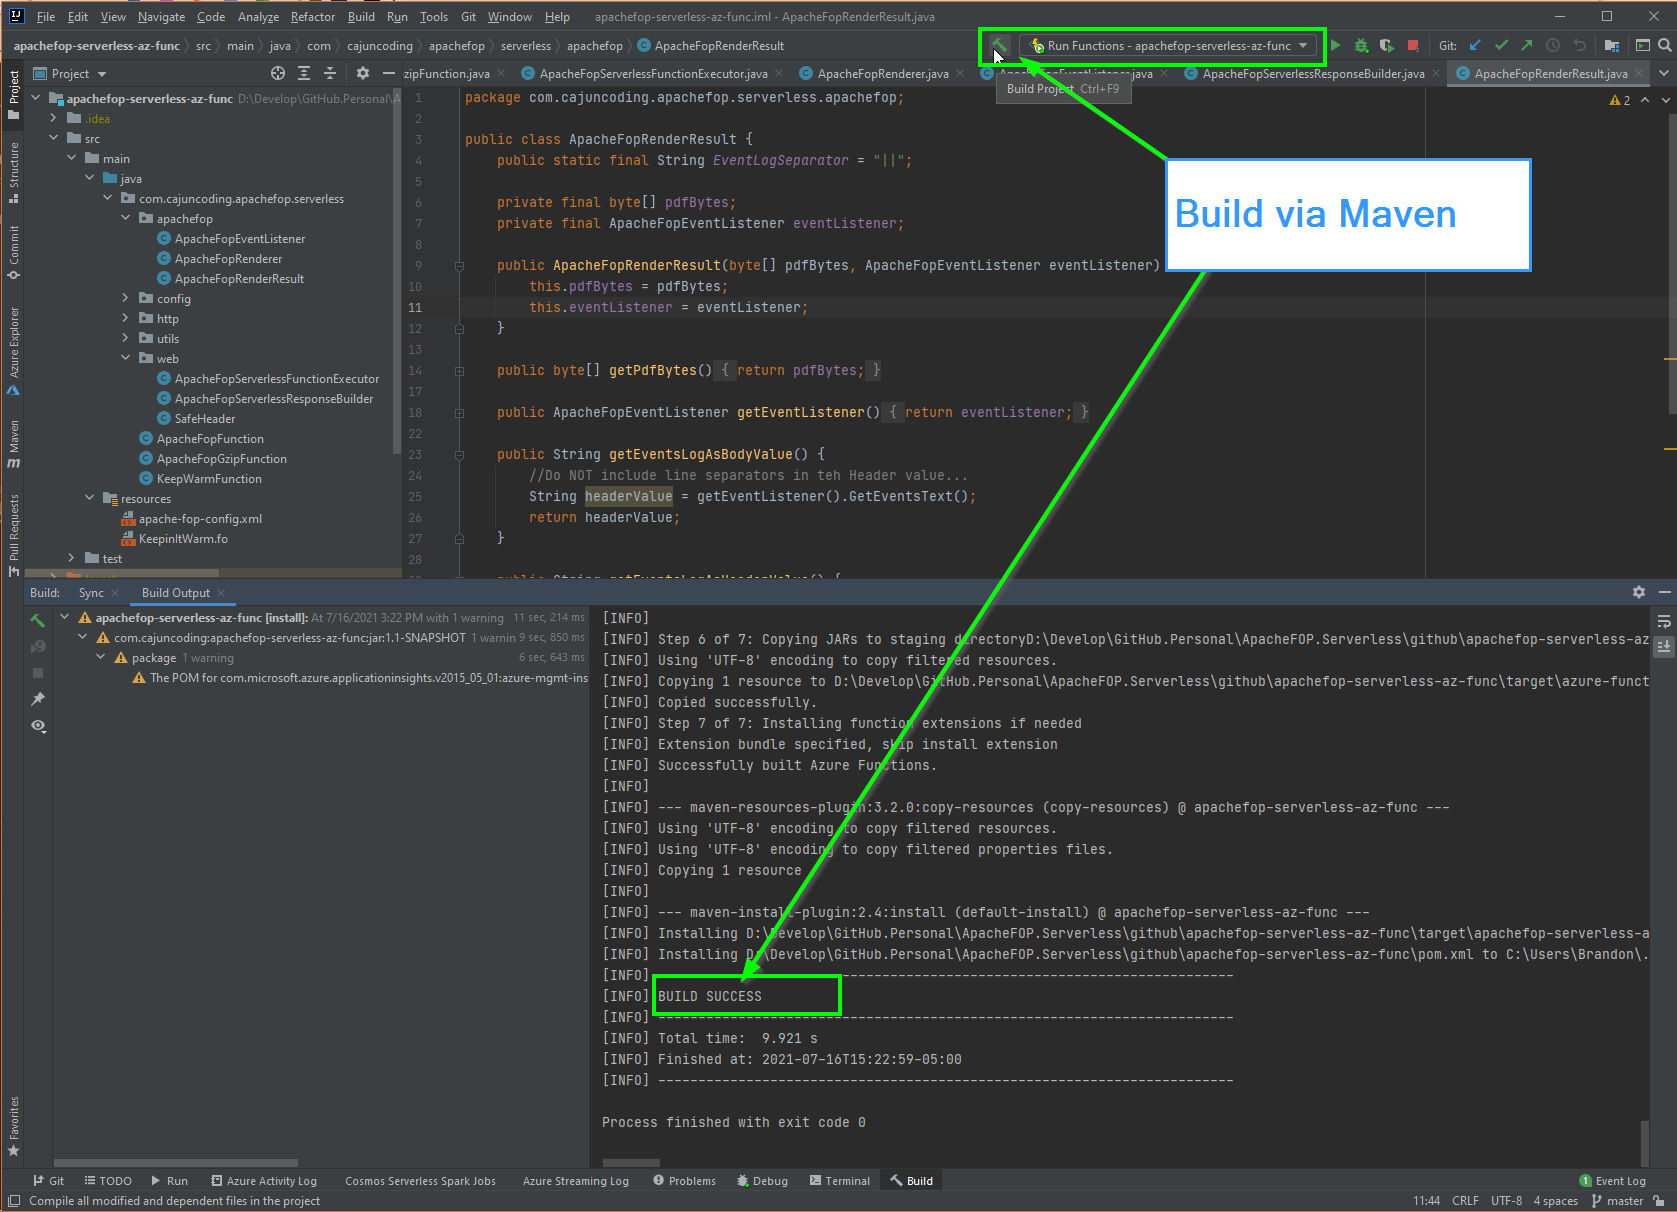Expand the http package

coord(125,318)
